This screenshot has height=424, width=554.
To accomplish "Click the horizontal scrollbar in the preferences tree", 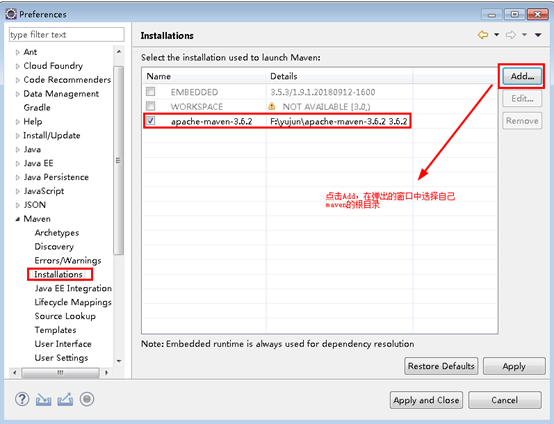I will coord(60,372).
